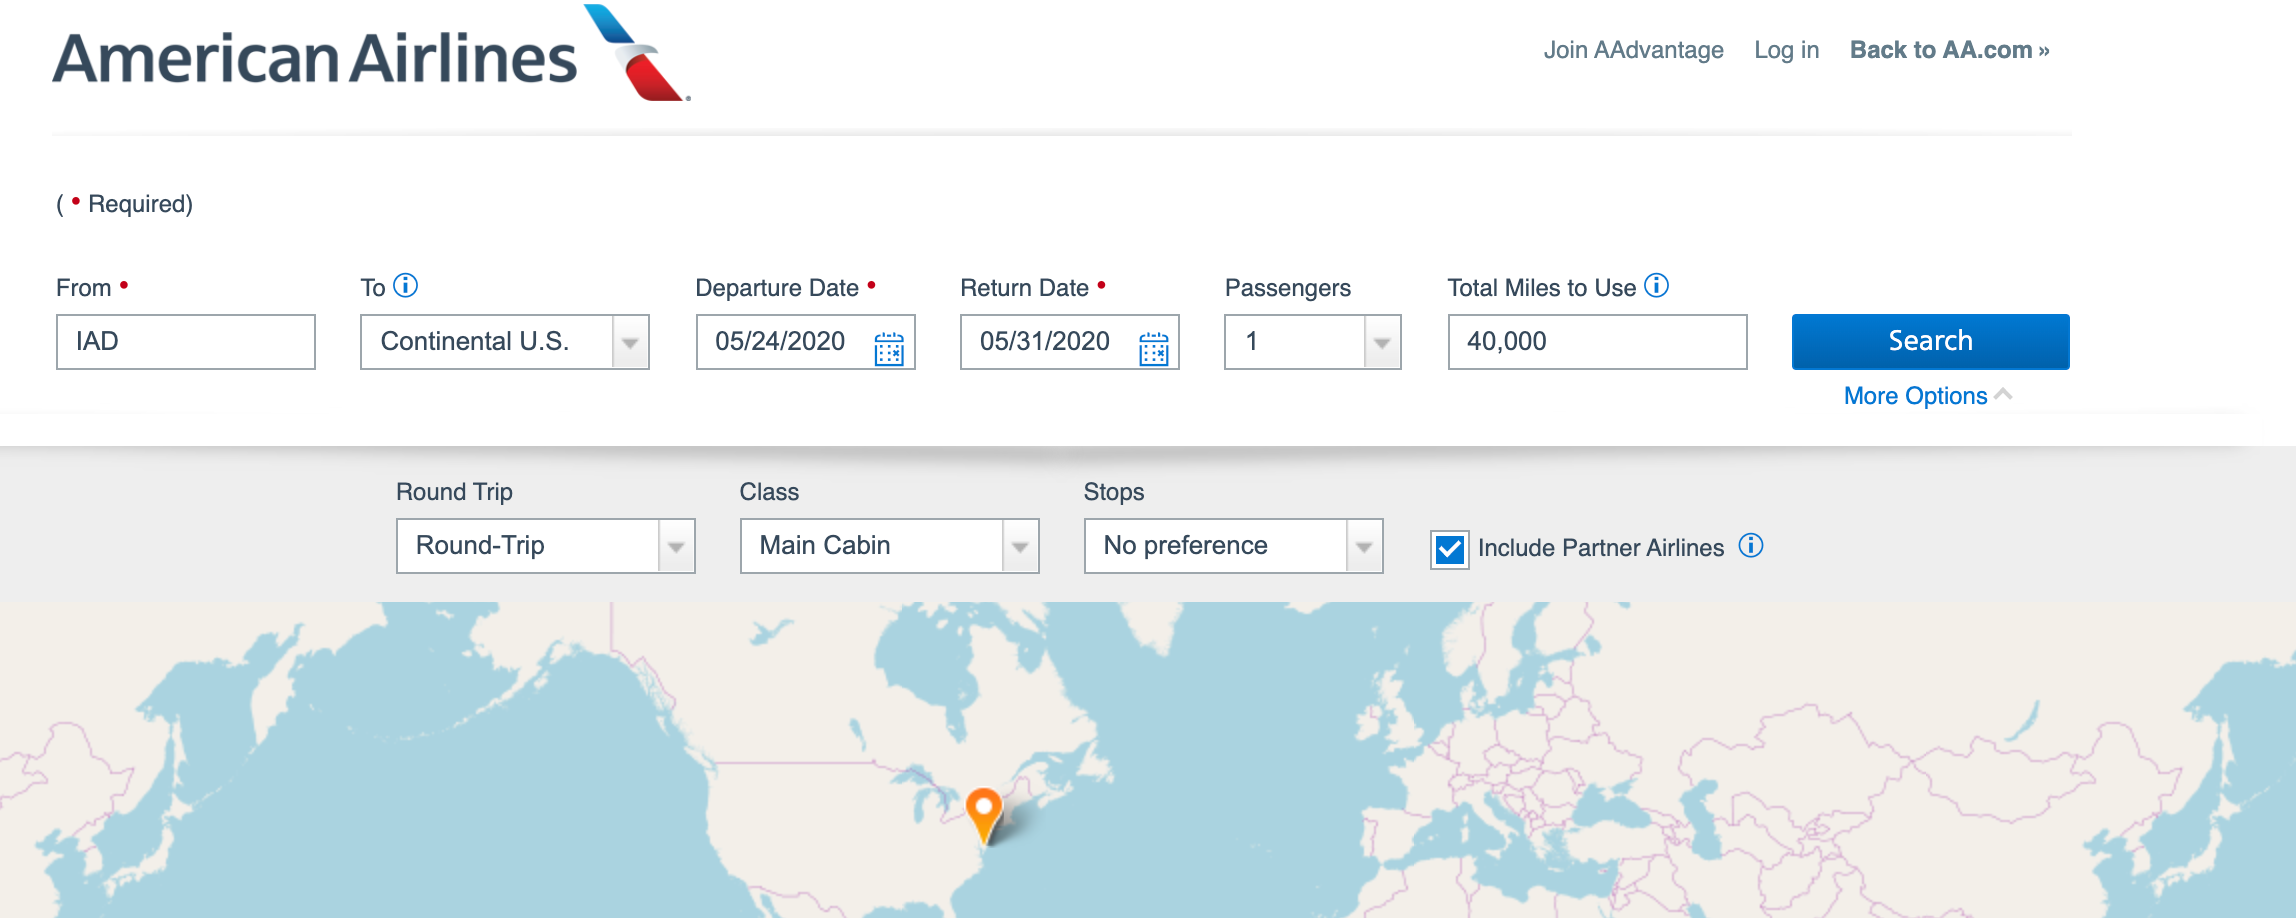Uncheck Include Partner Airlines checkbox
The image size is (2296, 918).
coord(1450,549)
